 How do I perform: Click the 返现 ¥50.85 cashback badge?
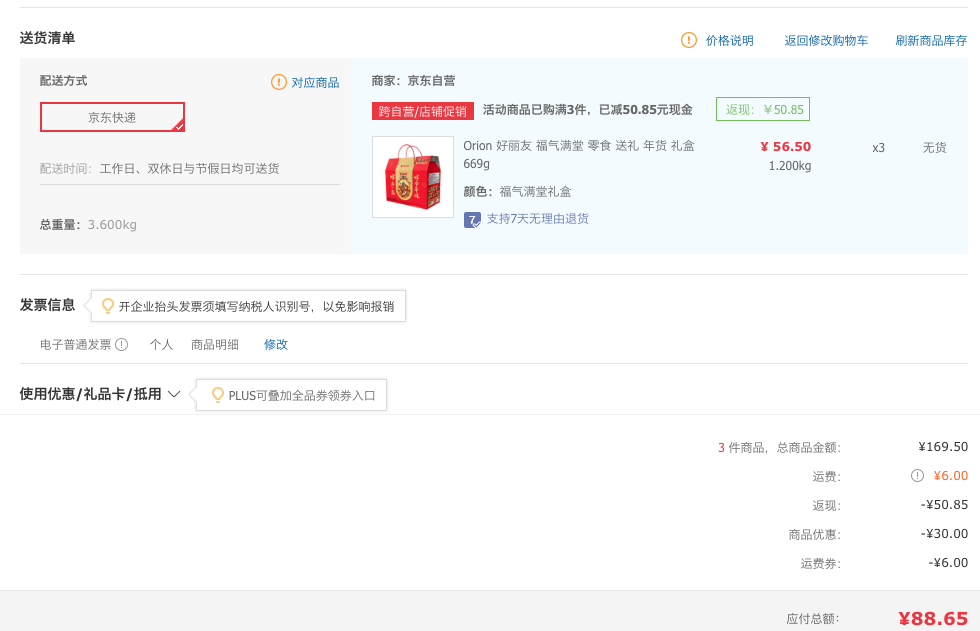pyautogui.click(x=762, y=109)
